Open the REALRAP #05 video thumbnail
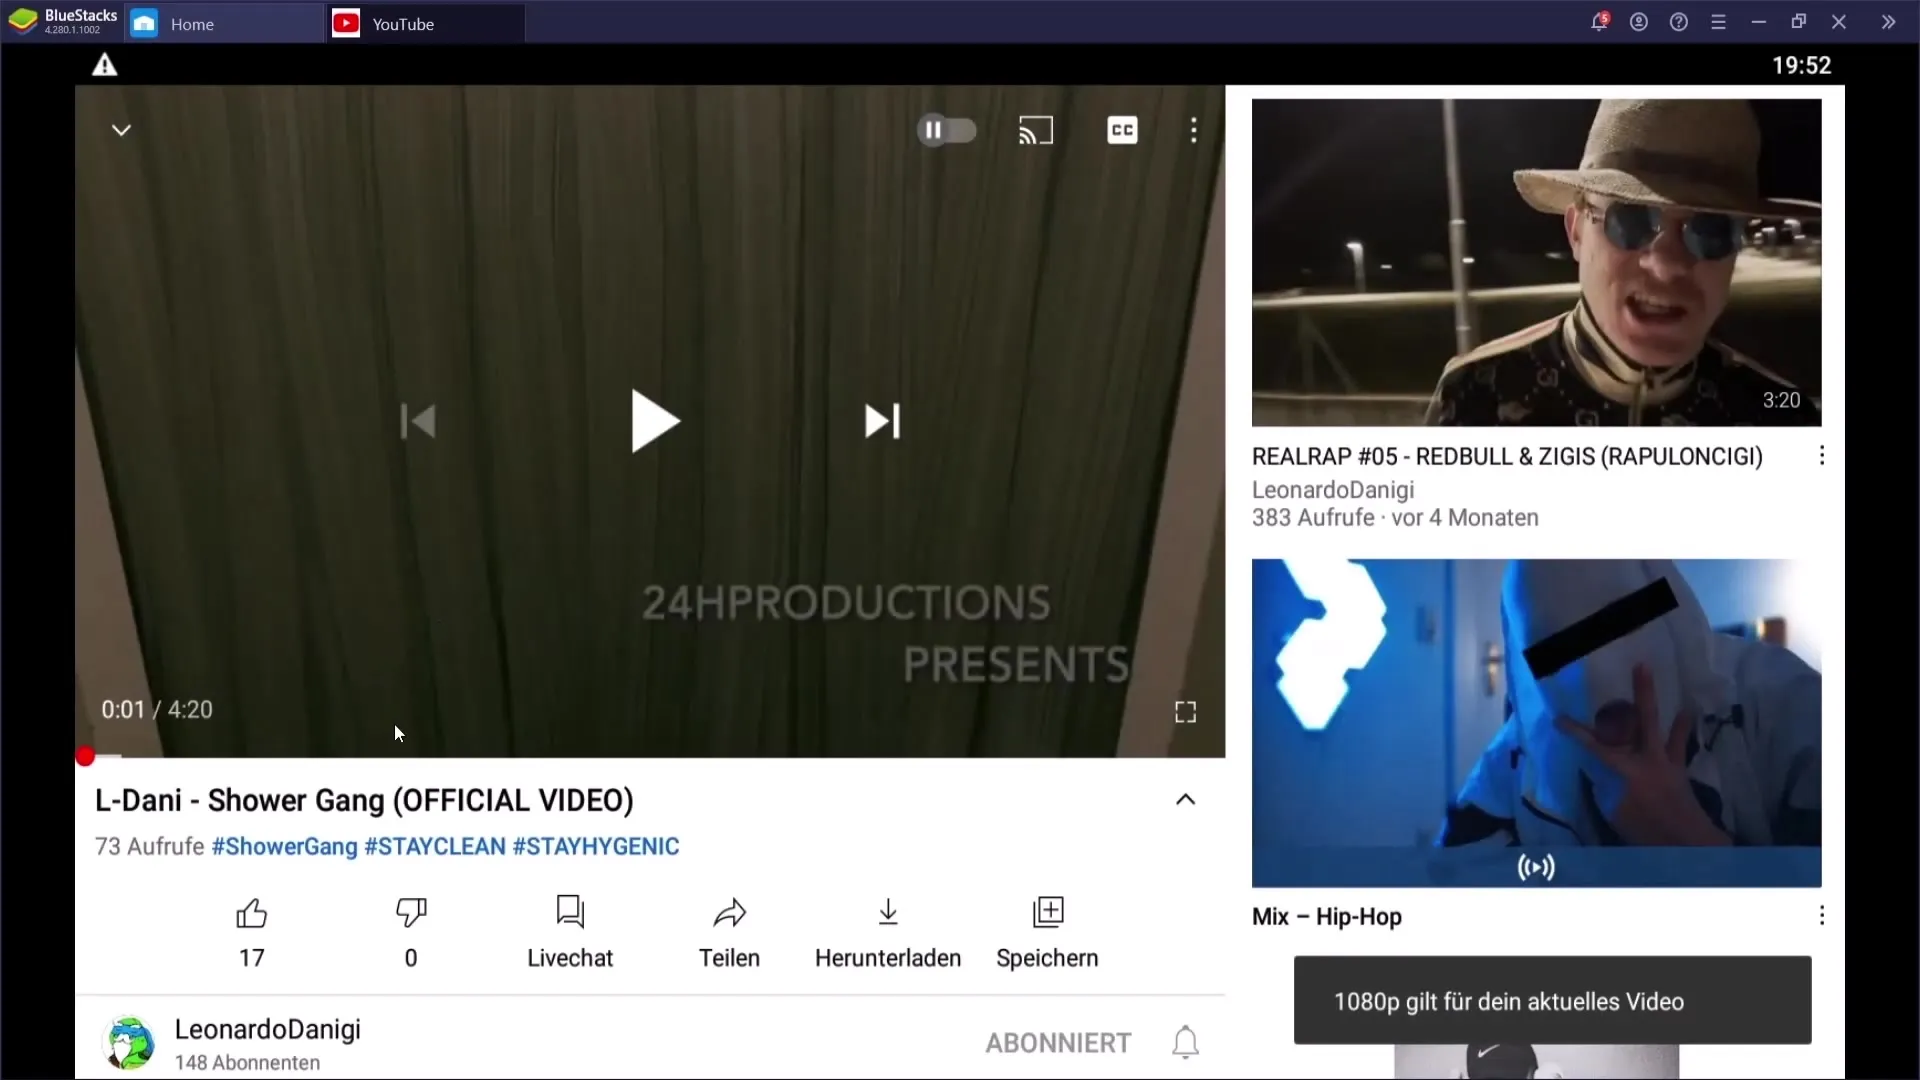The height and width of the screenshot is (1080, 1920). pyautogui.click(x=1536, y=262)
